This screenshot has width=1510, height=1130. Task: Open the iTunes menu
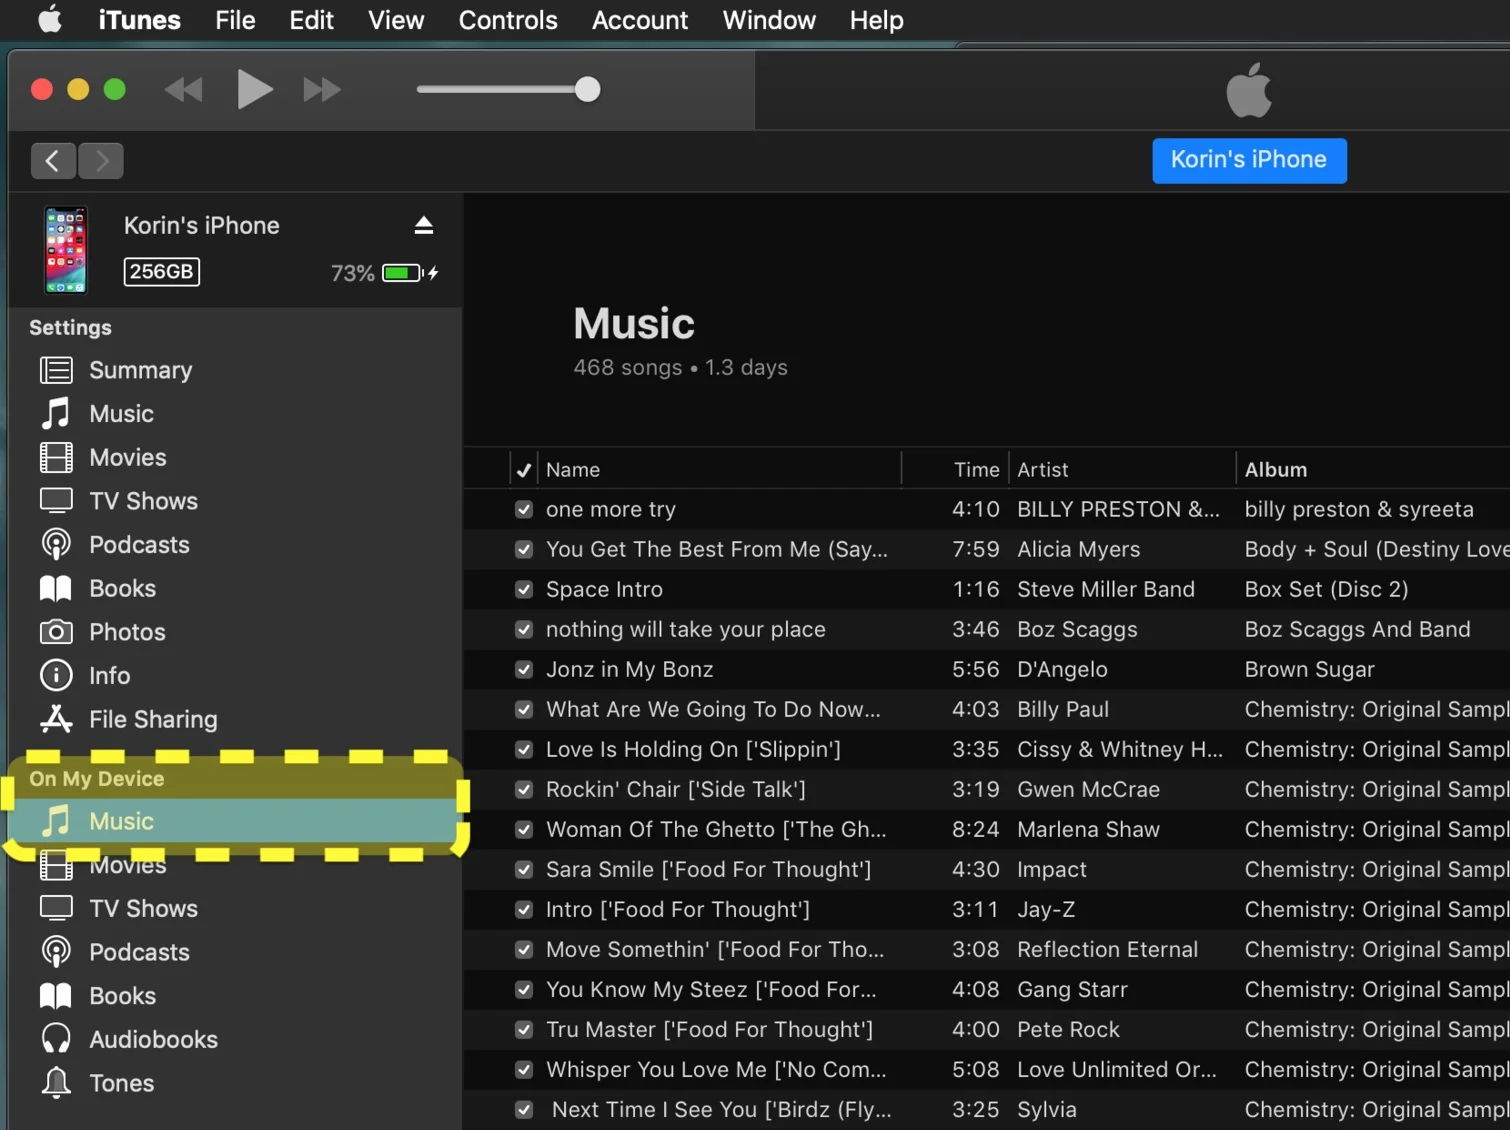[139, 20]
